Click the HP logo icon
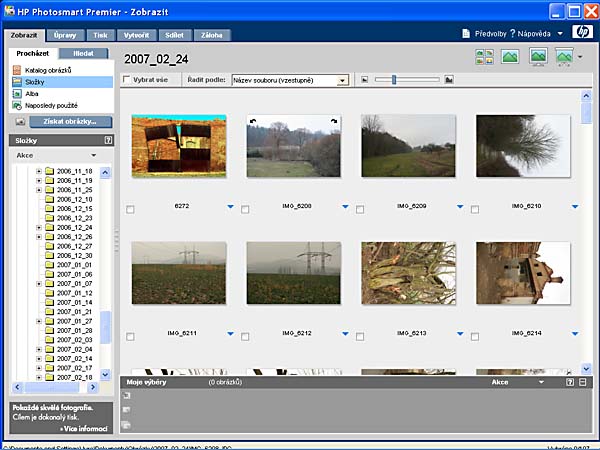Image resolution: width=600 pixels, height=450 pixels. coord(583,33)
